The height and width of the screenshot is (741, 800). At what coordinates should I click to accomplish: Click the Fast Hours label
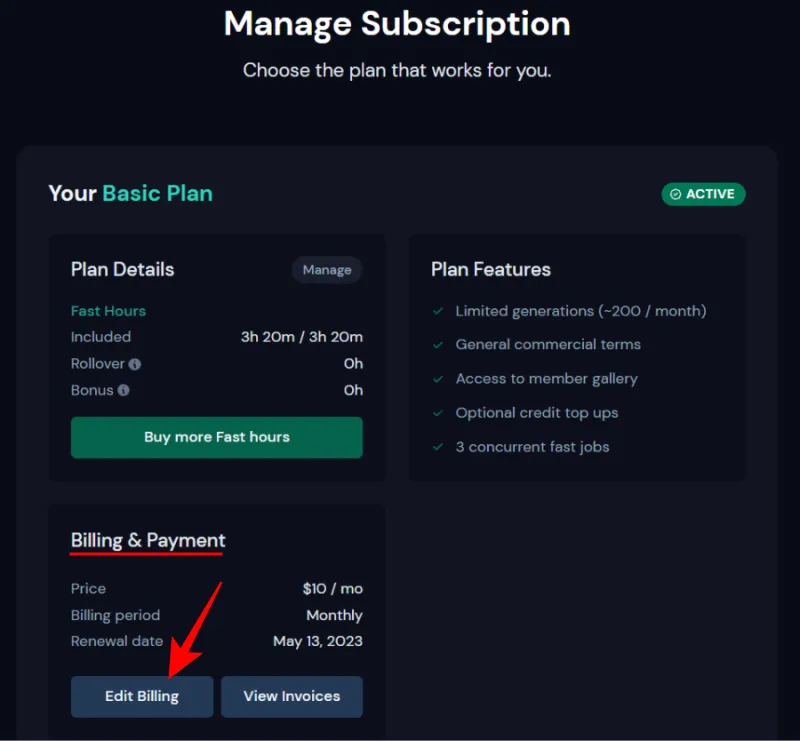tap(108, 311)
